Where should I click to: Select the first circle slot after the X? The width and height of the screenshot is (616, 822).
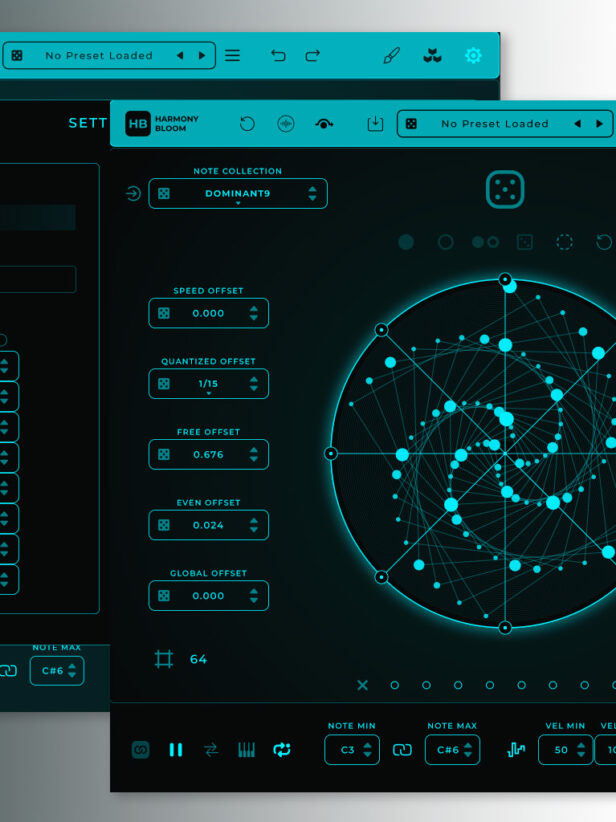point(395,685)
